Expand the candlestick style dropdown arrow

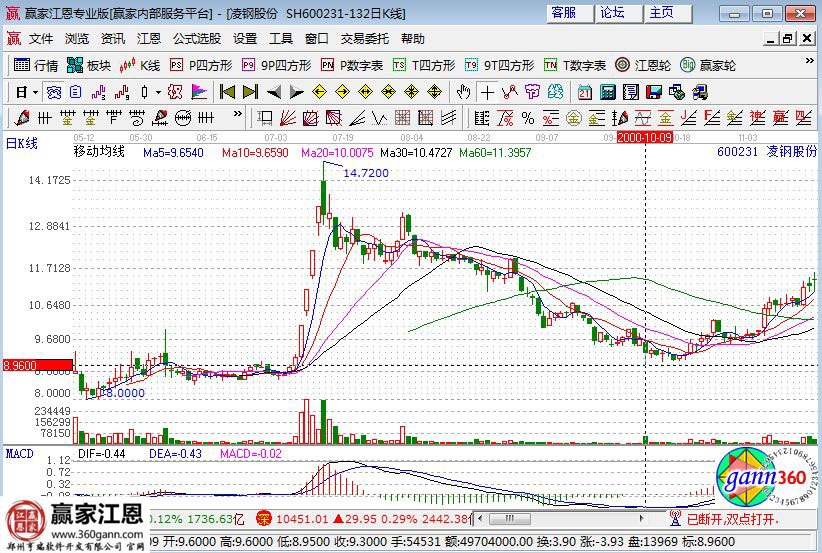(158, 92)
